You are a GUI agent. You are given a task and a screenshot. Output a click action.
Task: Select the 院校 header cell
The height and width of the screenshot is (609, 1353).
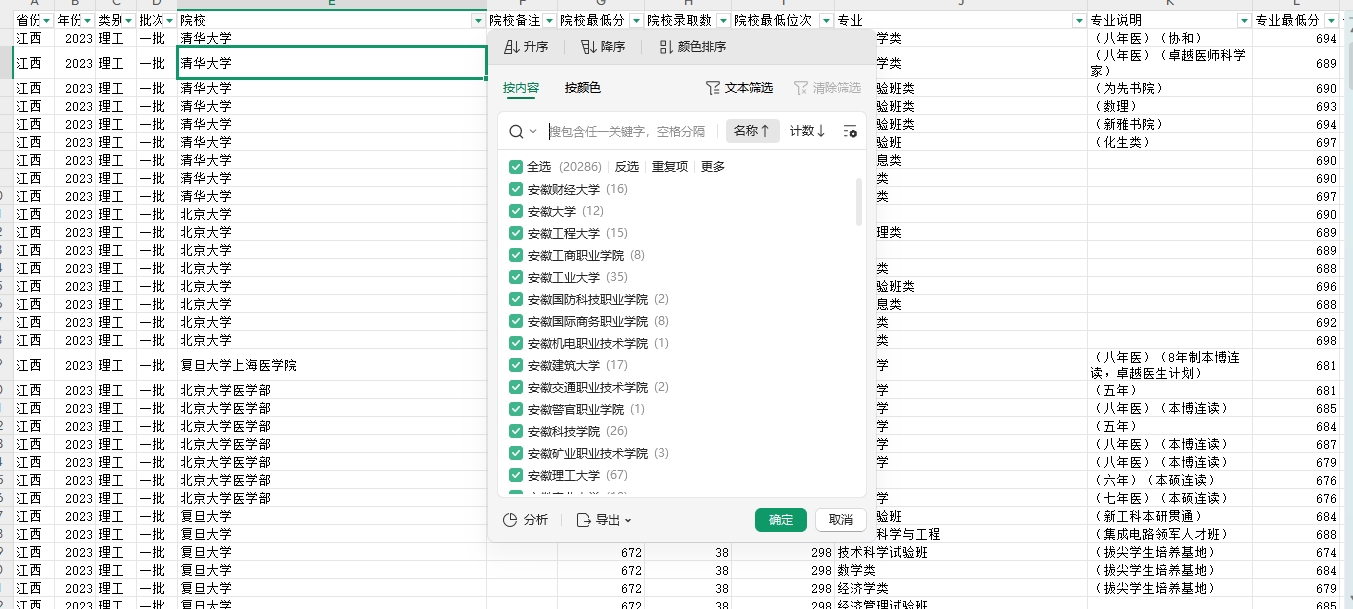click(x=332, y=20)
